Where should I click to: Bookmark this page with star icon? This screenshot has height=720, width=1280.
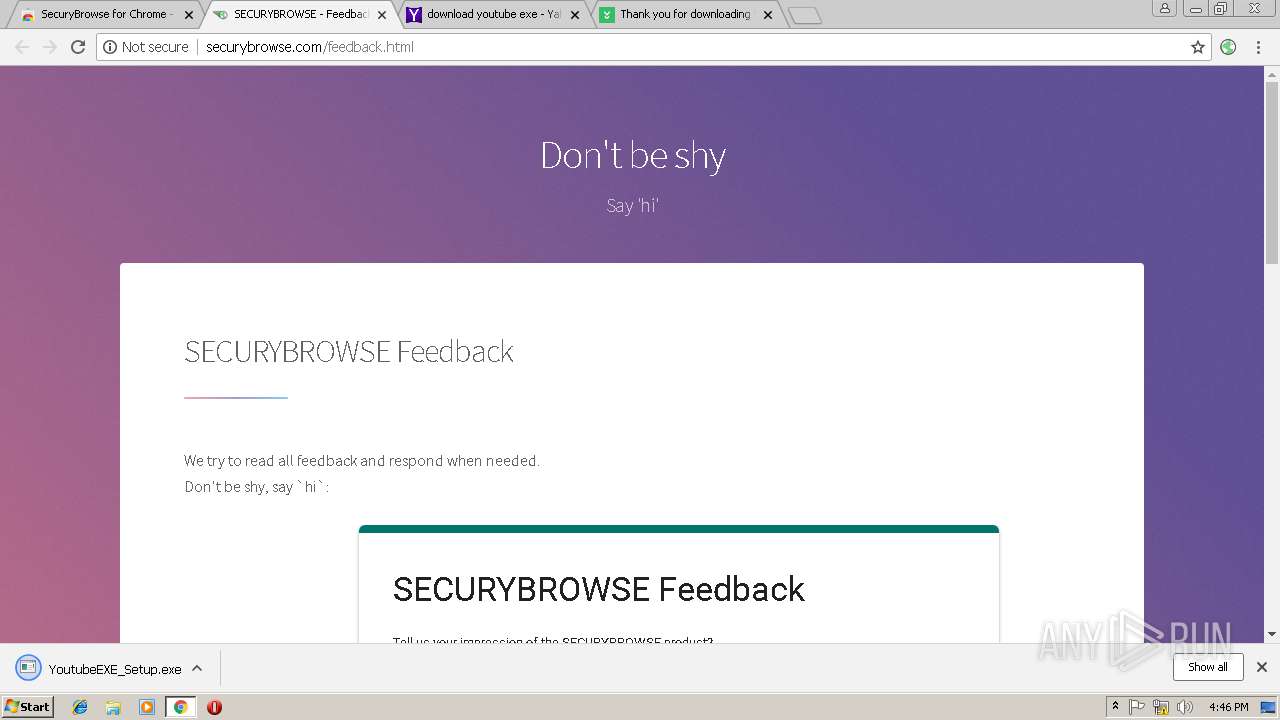pos(1198,47)
